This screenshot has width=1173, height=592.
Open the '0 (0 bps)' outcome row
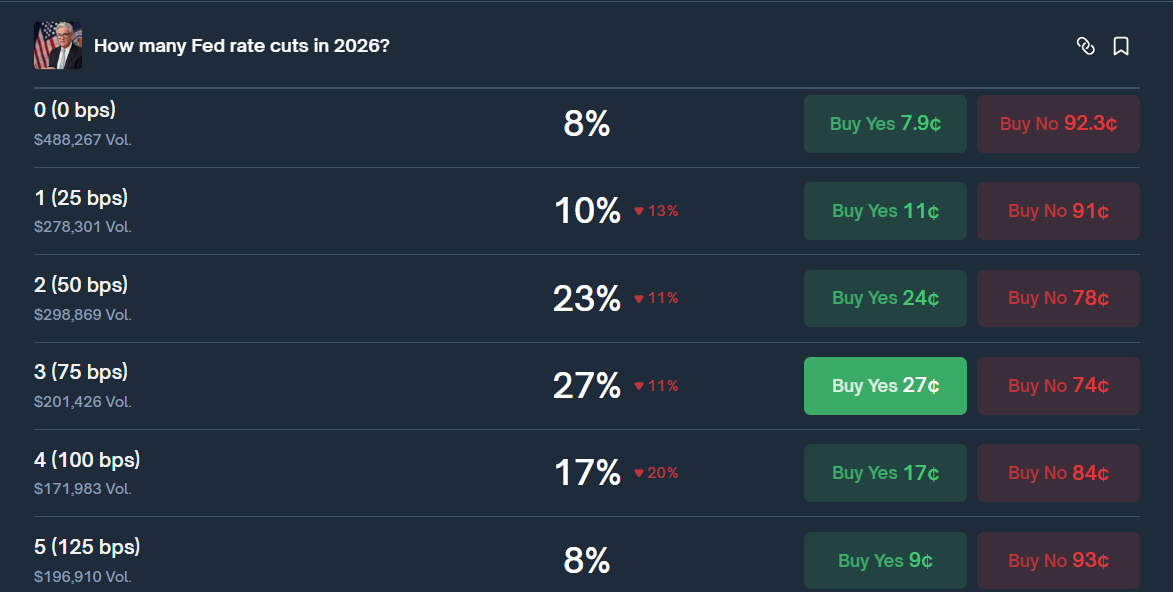(x=75, y=110)
